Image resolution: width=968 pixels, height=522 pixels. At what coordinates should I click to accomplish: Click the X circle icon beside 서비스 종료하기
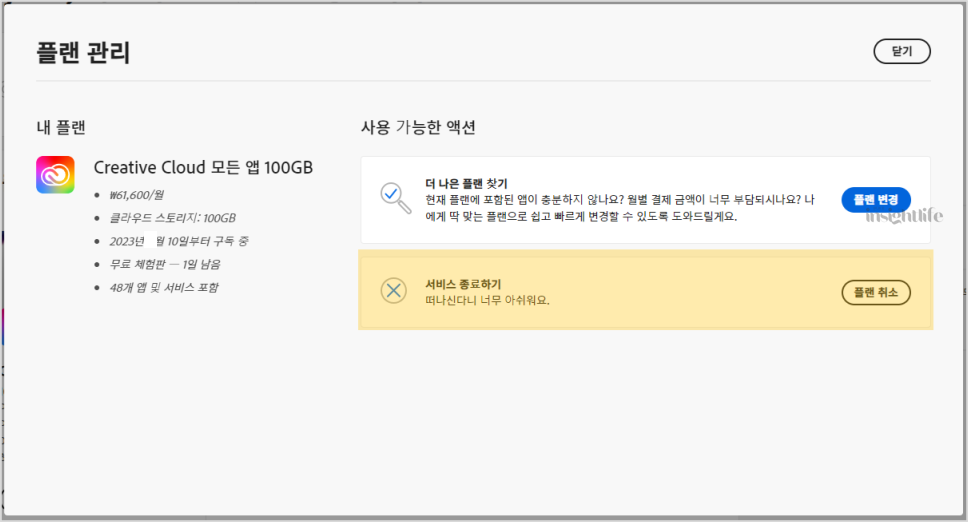pos(393,290)
